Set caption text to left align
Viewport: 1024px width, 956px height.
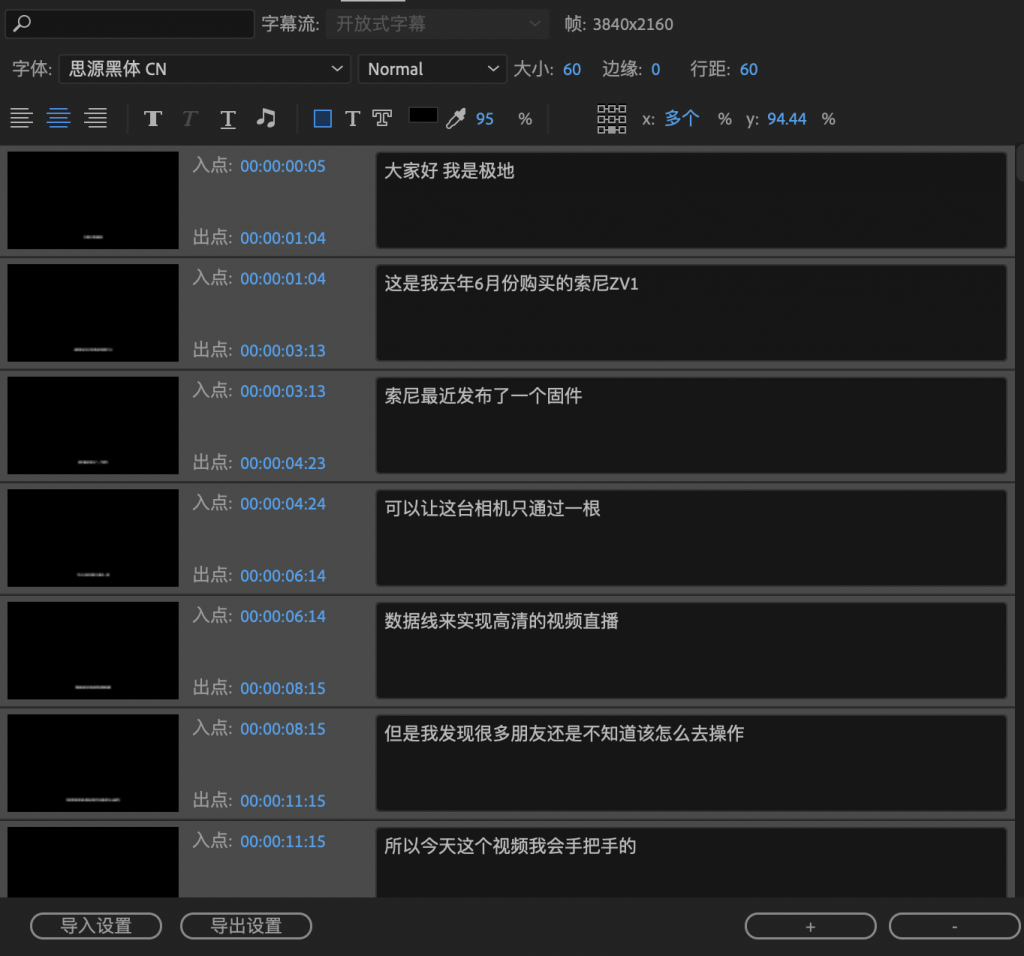(x=22, y=119)
